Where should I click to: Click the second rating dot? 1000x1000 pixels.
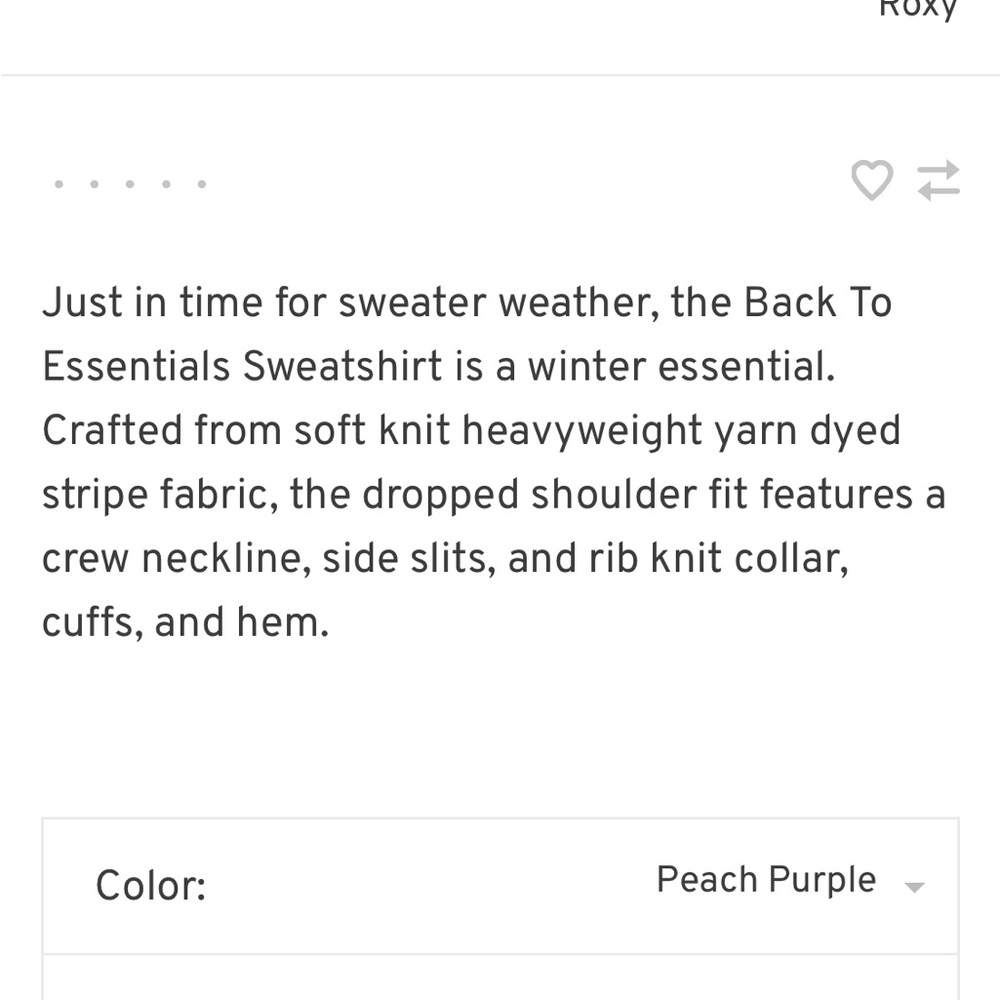click(x=94, y=184)
